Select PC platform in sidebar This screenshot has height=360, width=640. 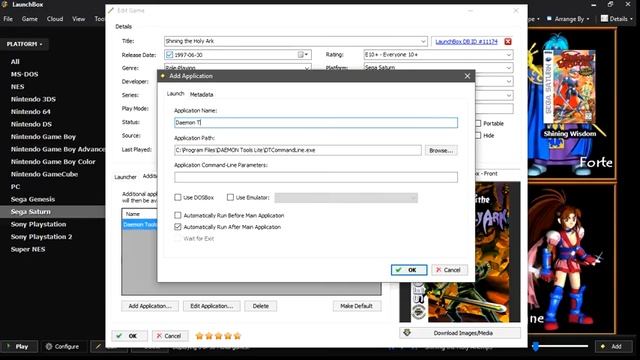click(16, 187)
